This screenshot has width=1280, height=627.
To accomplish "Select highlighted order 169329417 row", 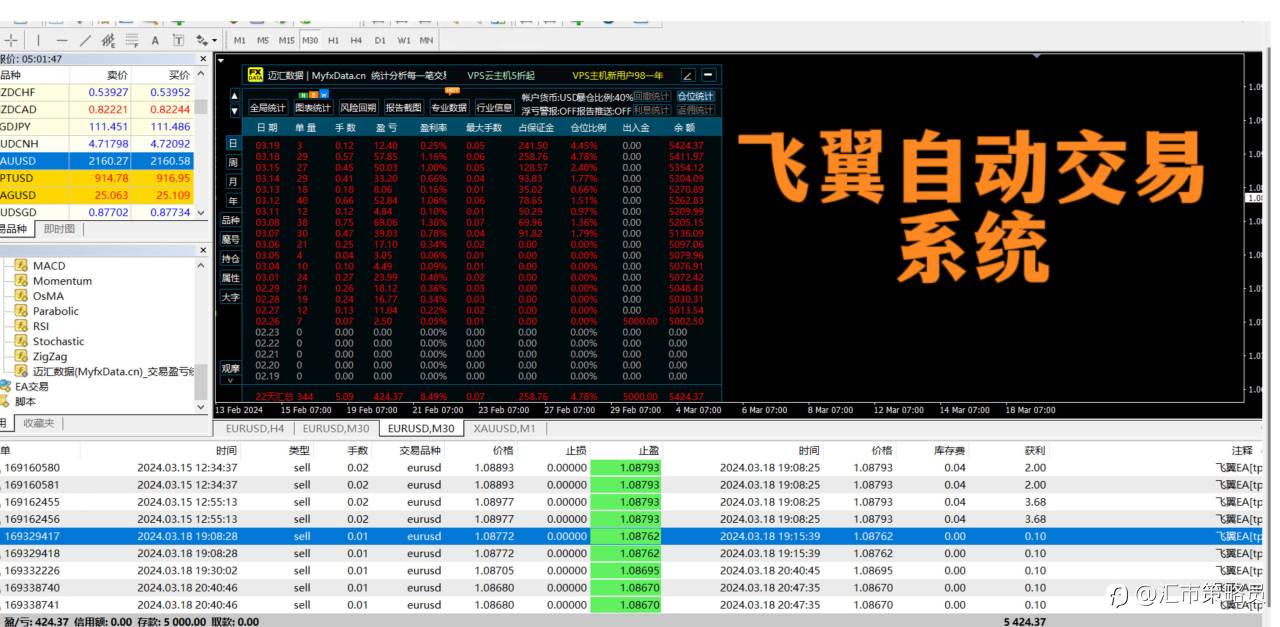I will 632,536.
